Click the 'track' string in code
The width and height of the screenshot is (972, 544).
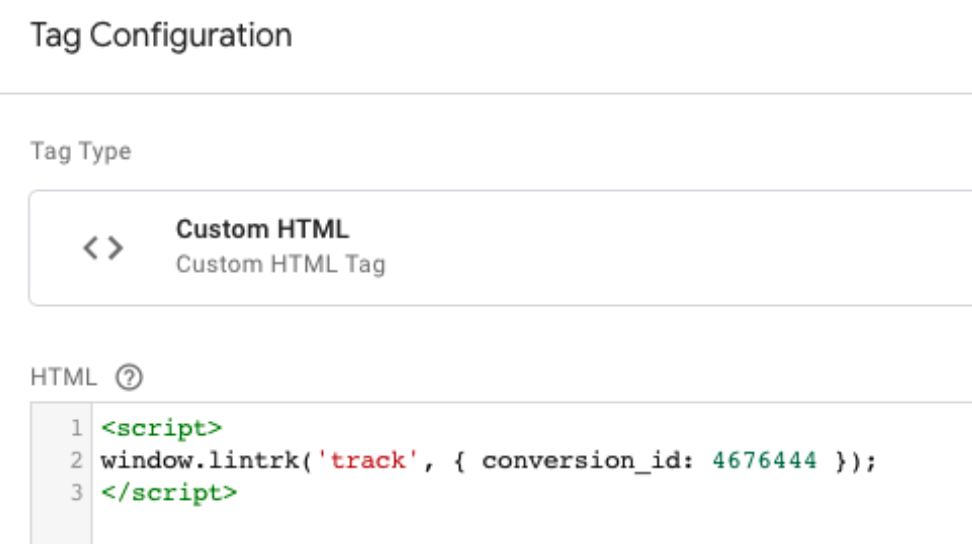(367, 460)
